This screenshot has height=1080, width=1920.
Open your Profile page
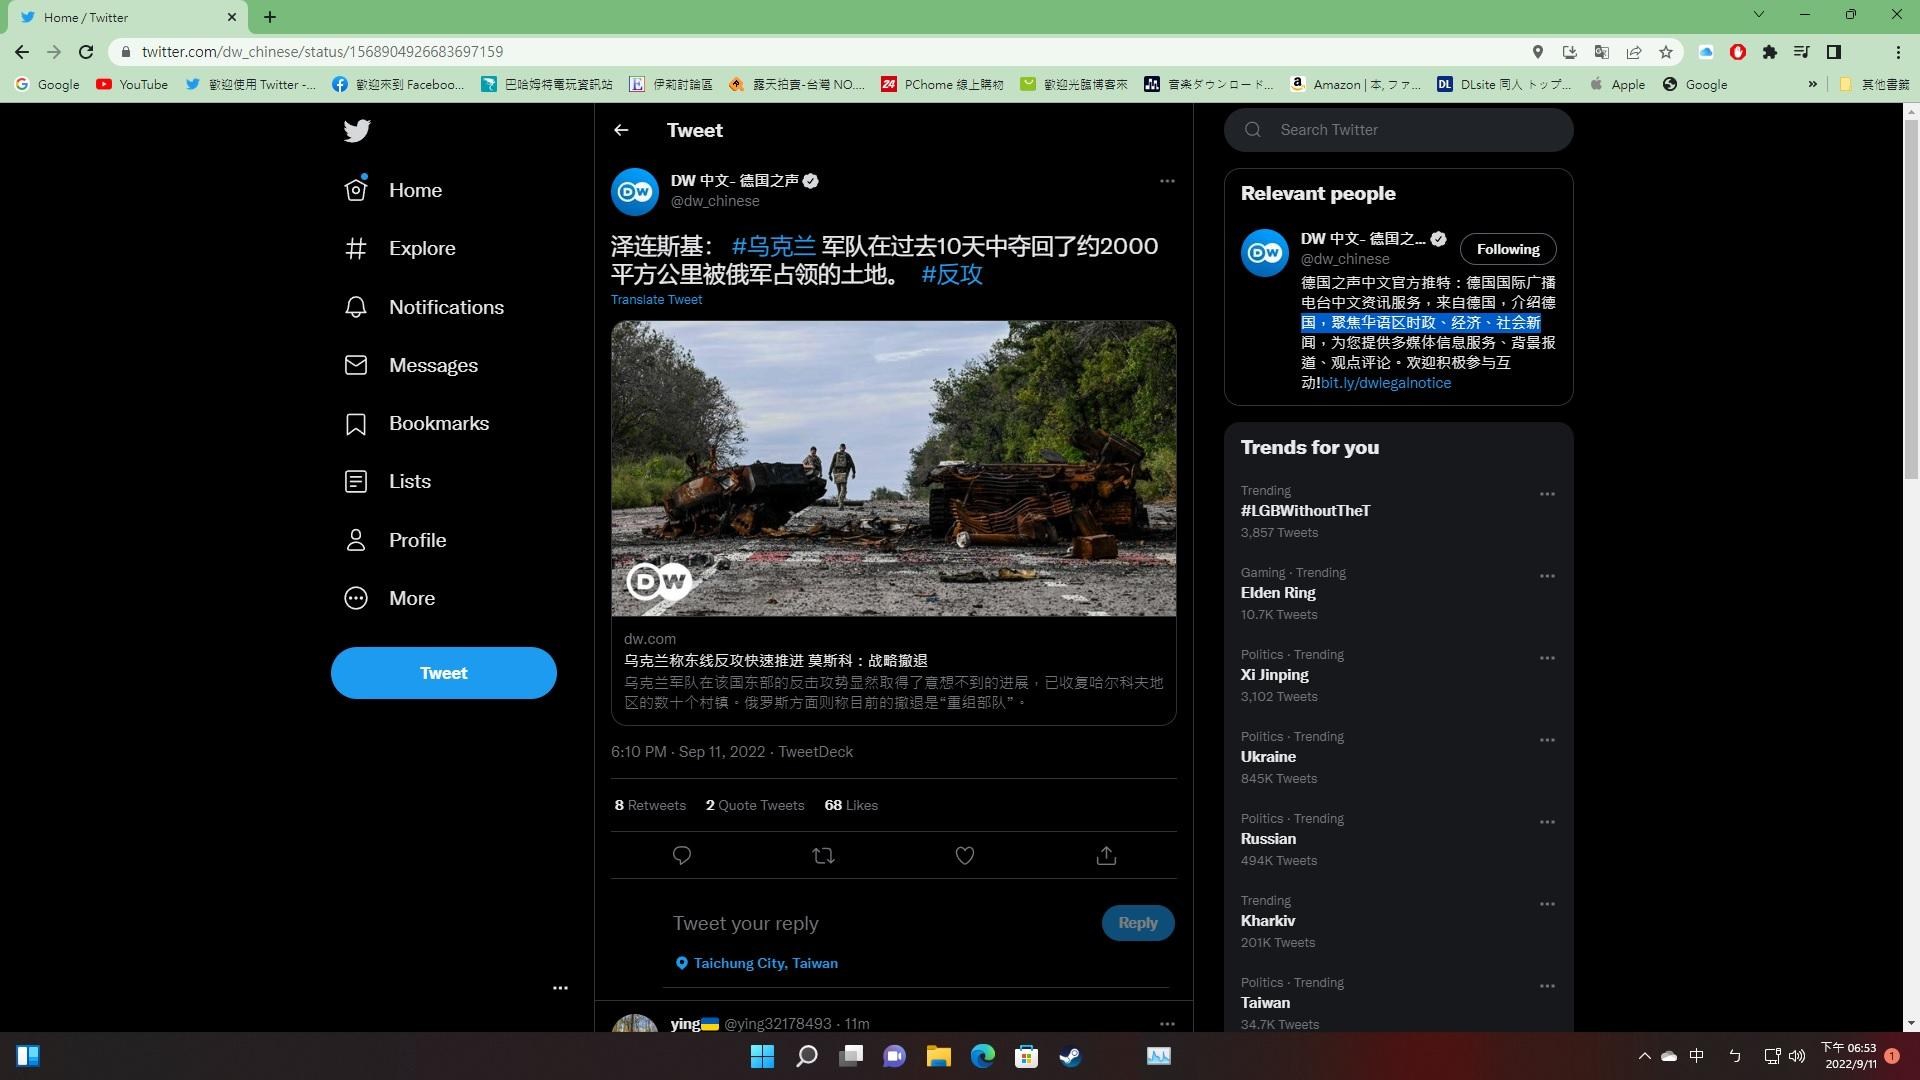(x=417, y=540)
